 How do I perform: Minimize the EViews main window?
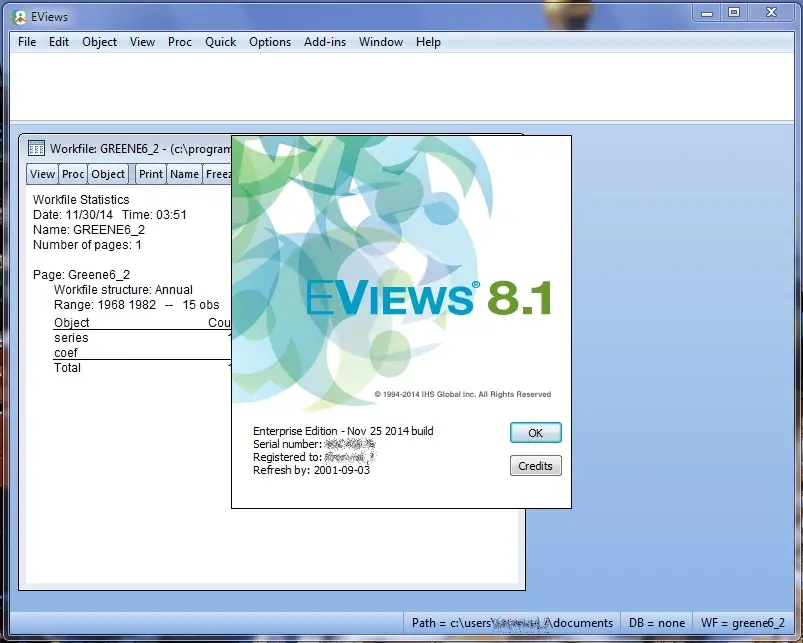pyautogui.click(x=707, y=13)
